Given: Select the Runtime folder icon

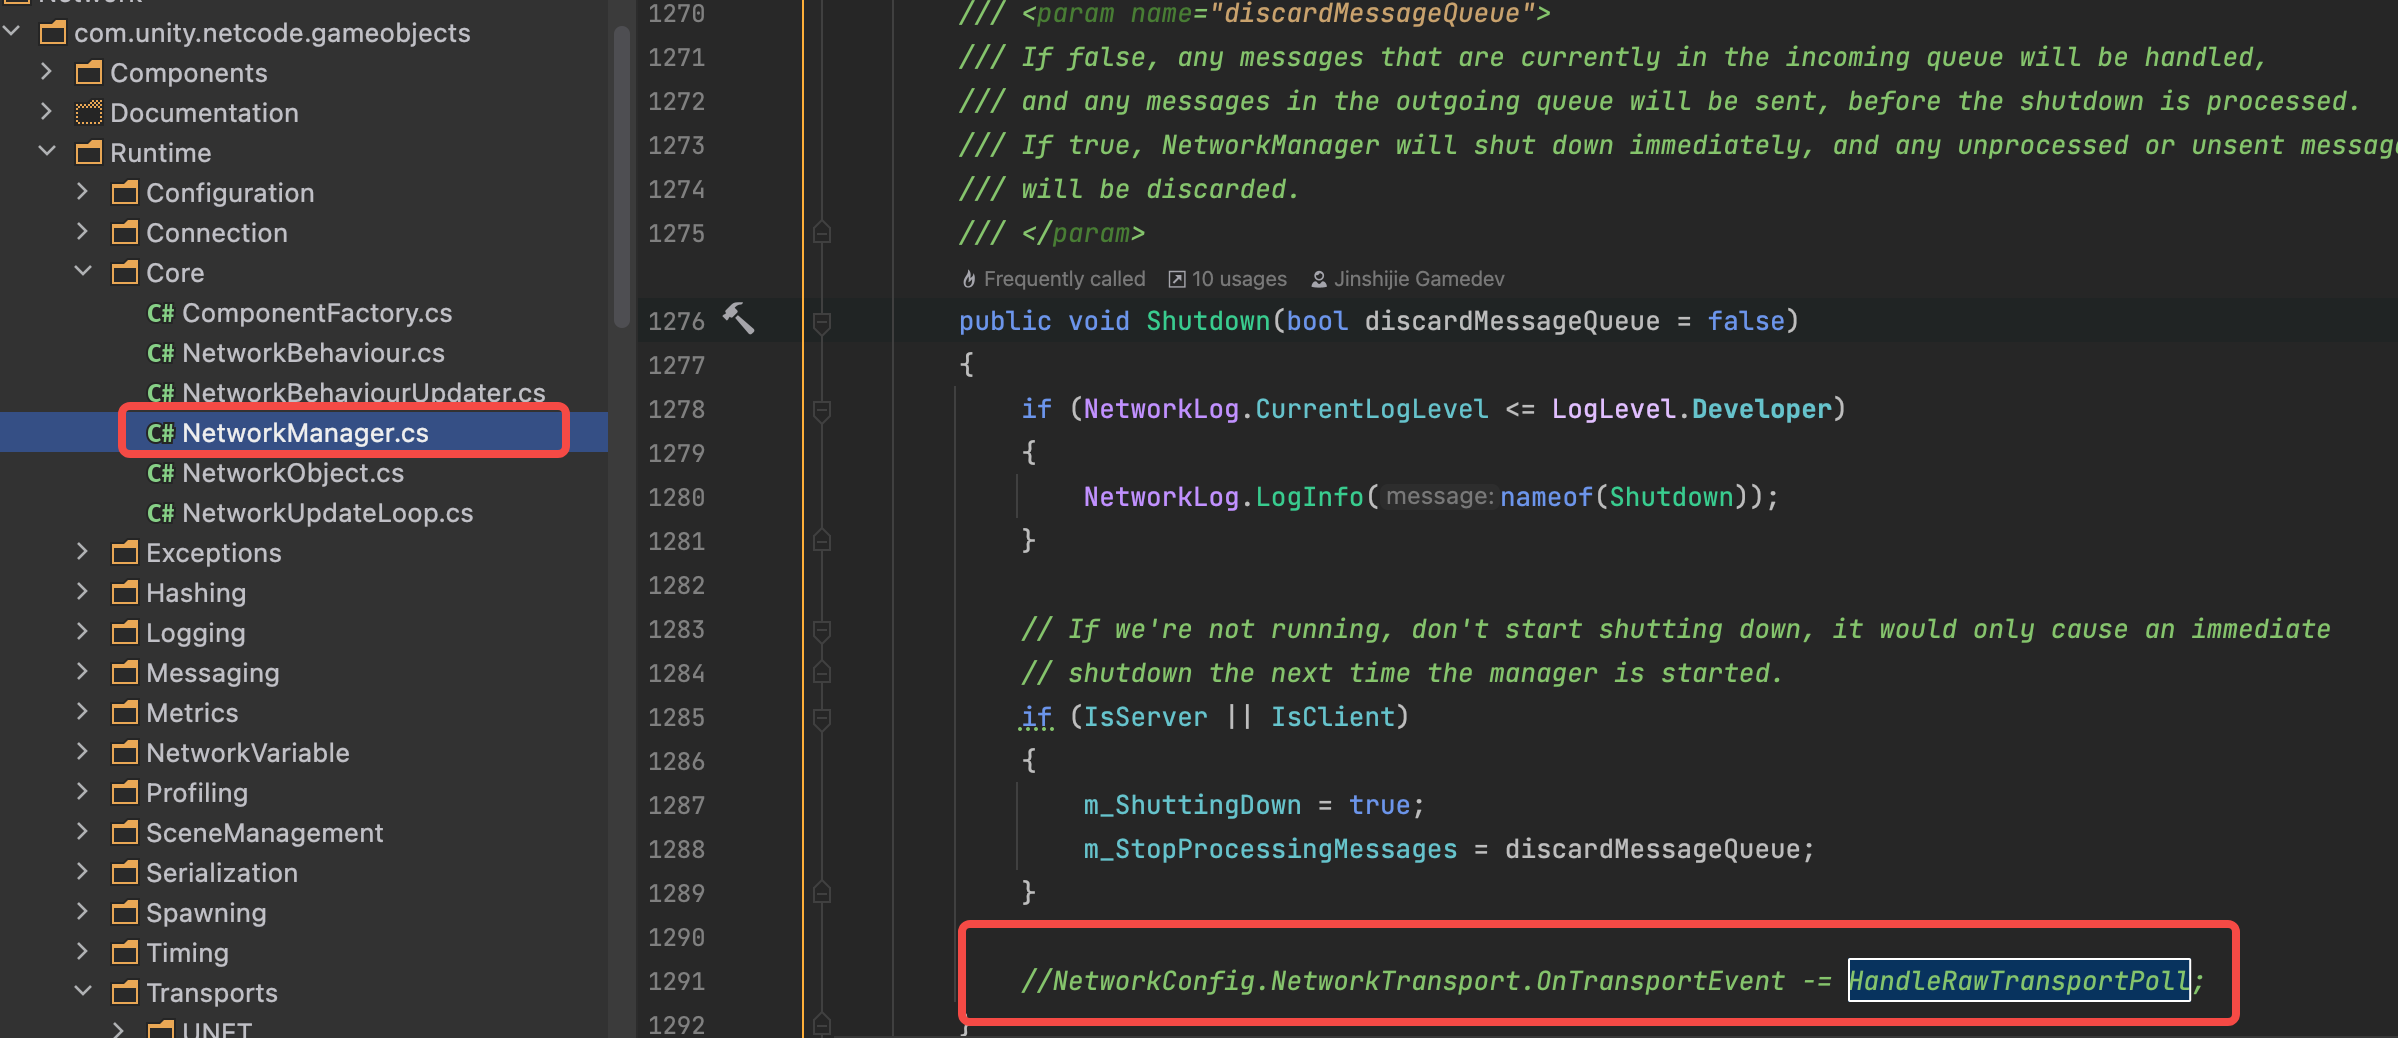Looking at the screenshot, I should [89, 152].
